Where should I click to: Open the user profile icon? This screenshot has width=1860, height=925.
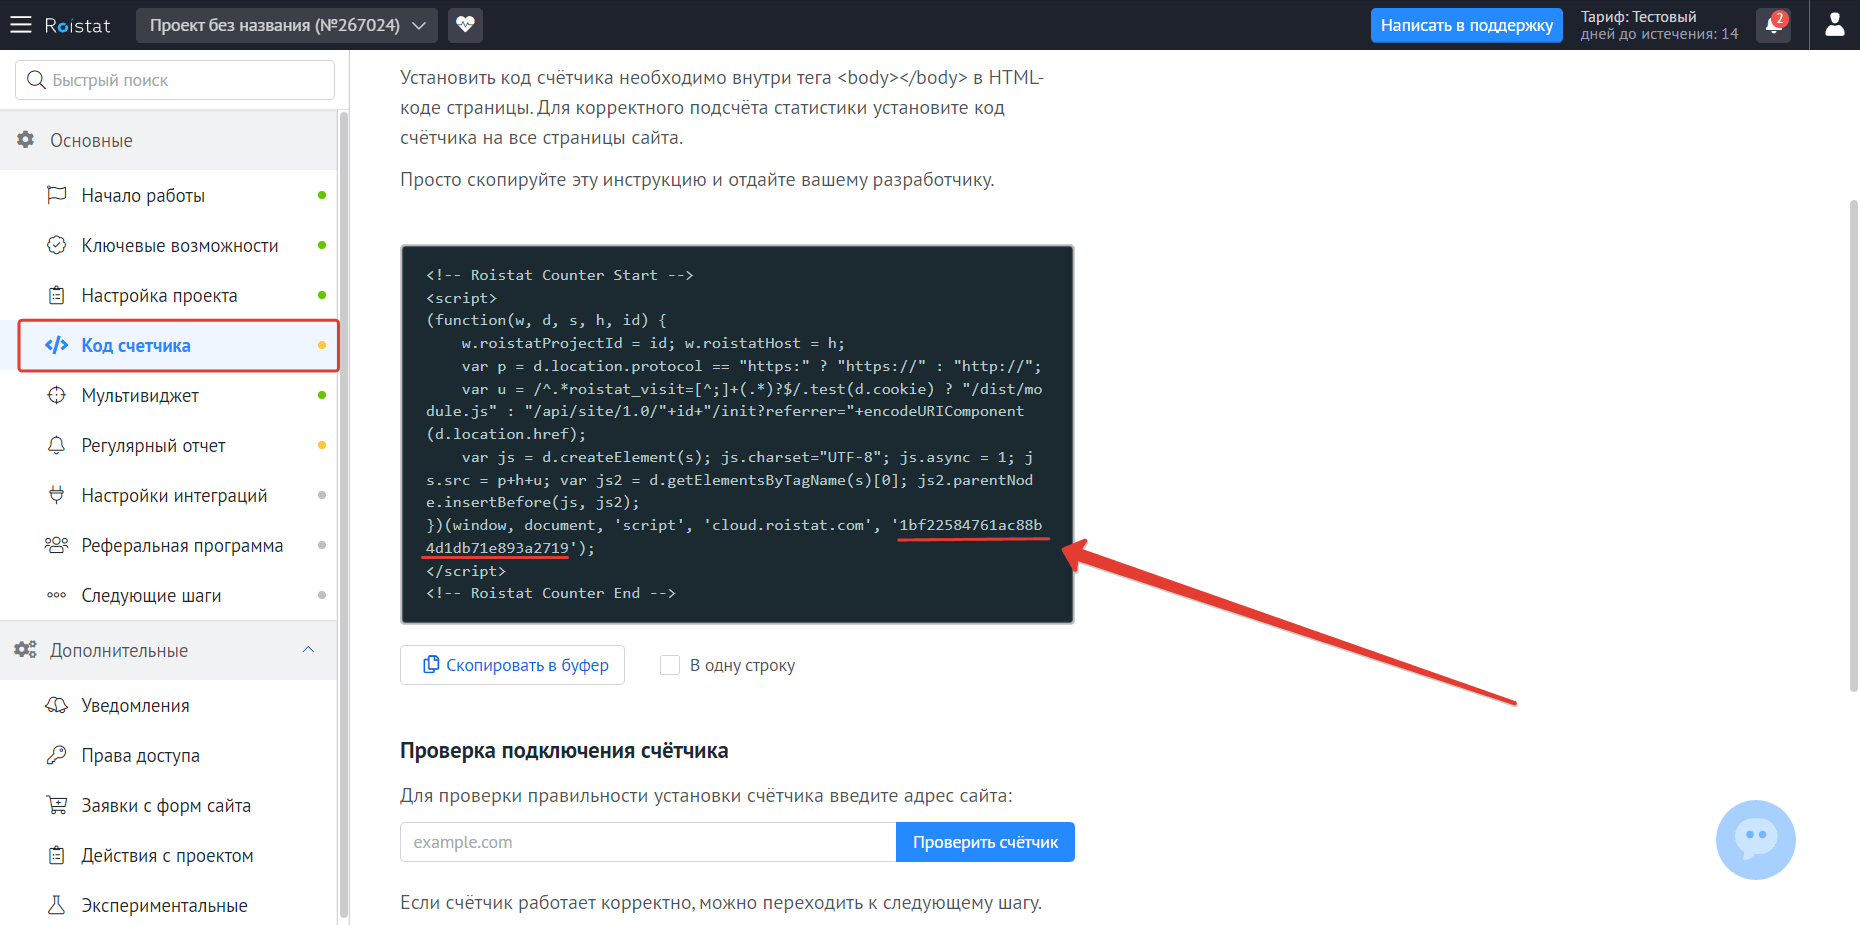1835,25
